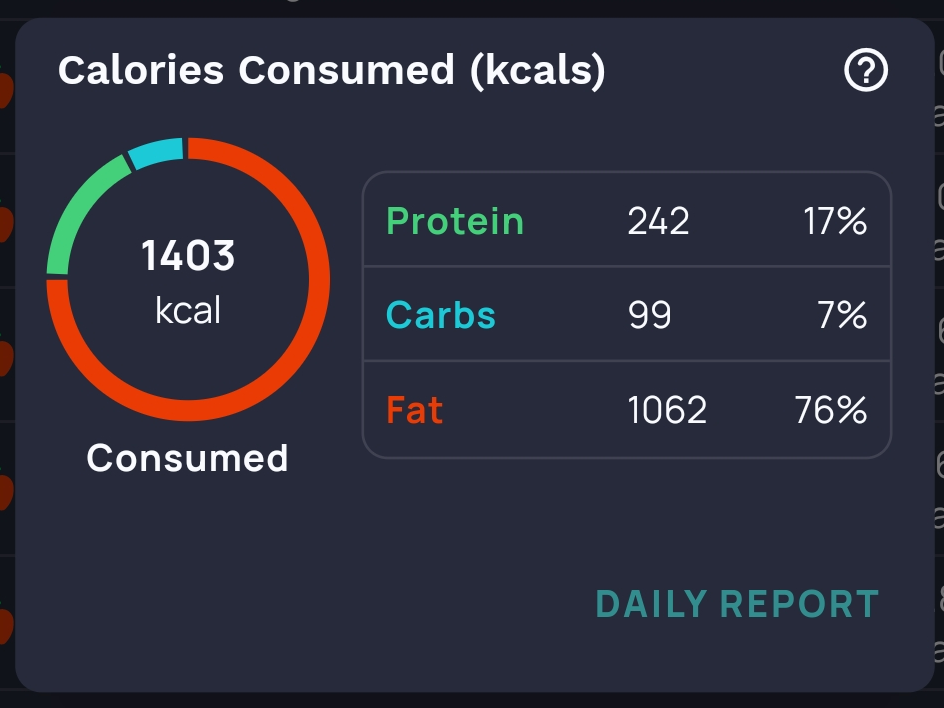Click the 242 protein calorie value
This screenshot has height=708, width=944.
coord(658,221)
